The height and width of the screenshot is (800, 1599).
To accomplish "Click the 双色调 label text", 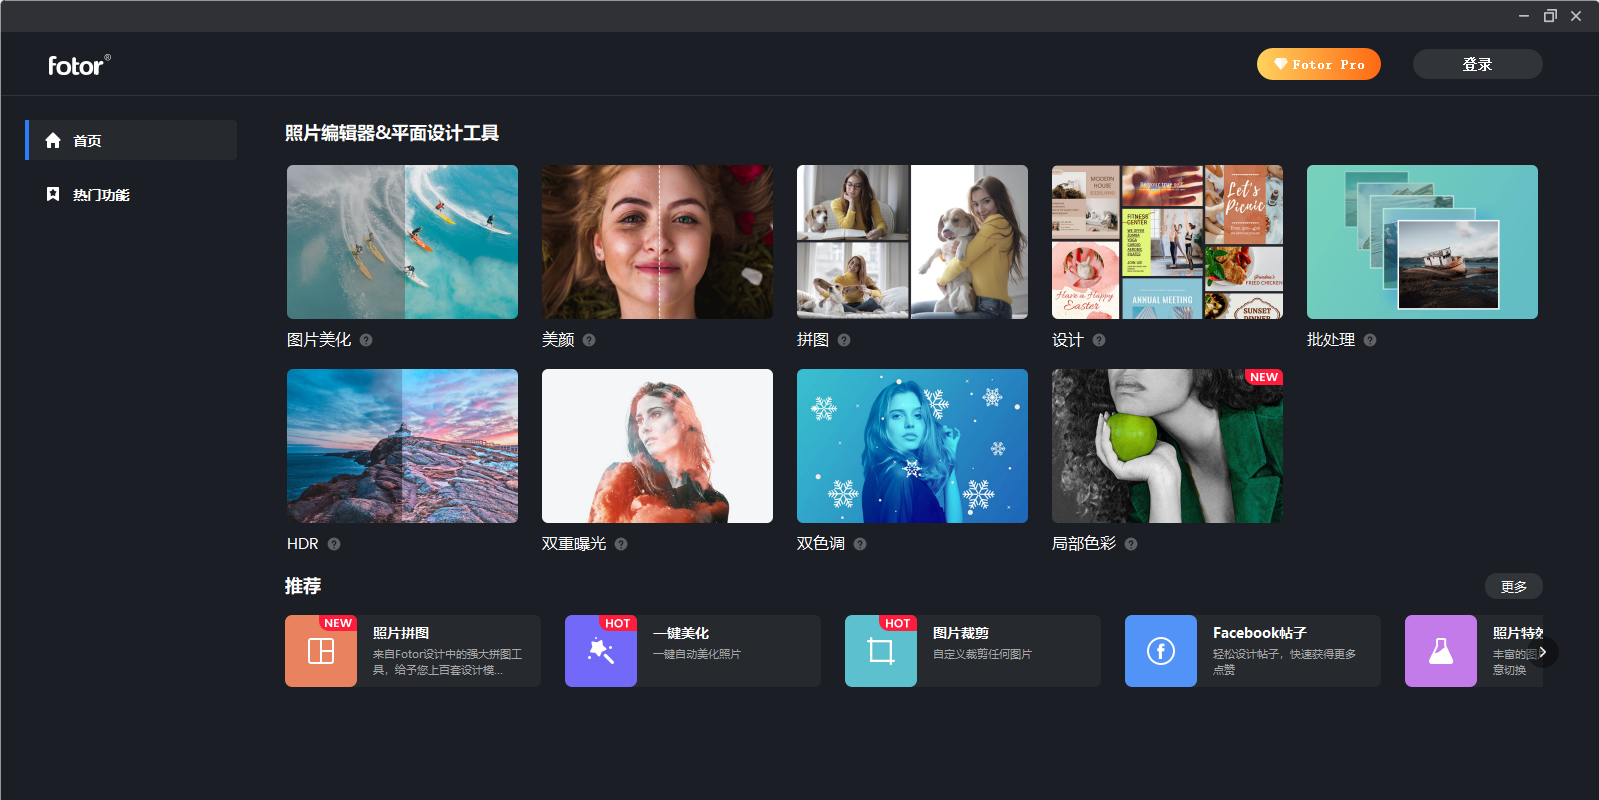I will tap(821, 544).
